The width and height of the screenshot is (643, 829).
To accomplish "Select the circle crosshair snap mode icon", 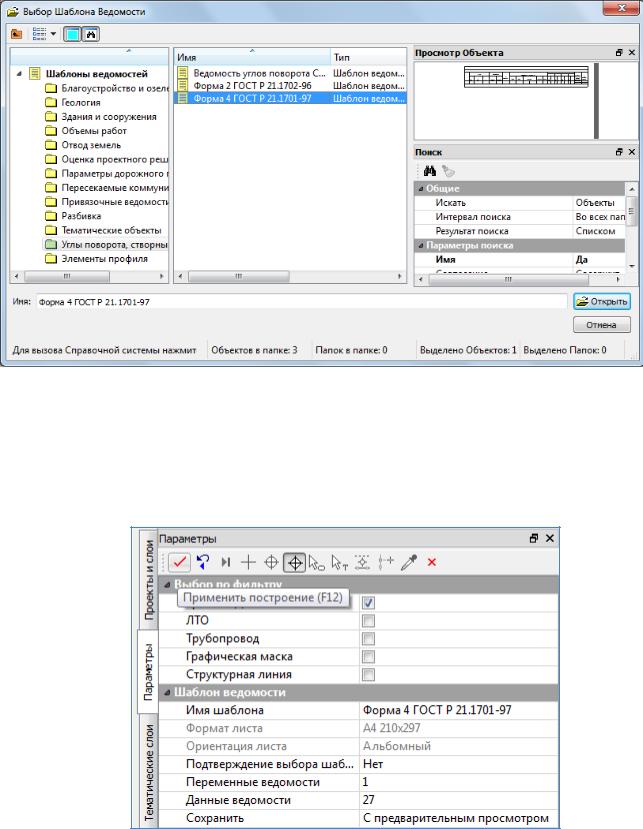I will click(x=271, y=562).
